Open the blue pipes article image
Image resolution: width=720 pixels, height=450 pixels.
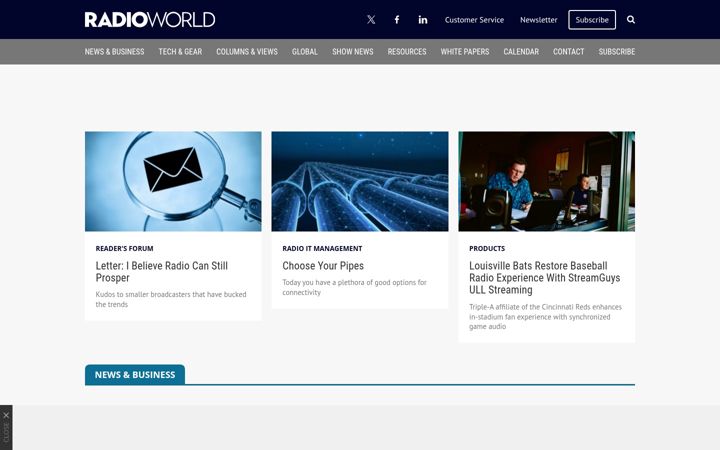[360, 181]
